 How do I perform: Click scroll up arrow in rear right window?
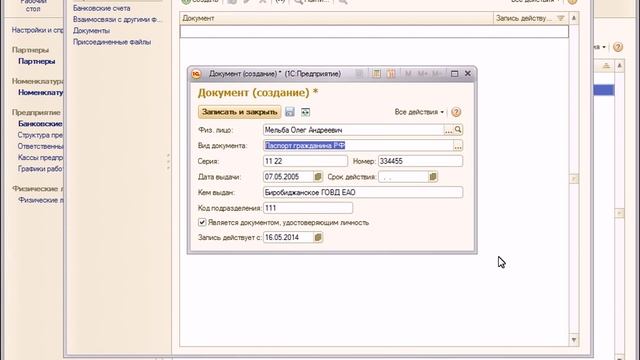[x=620, y=66]
